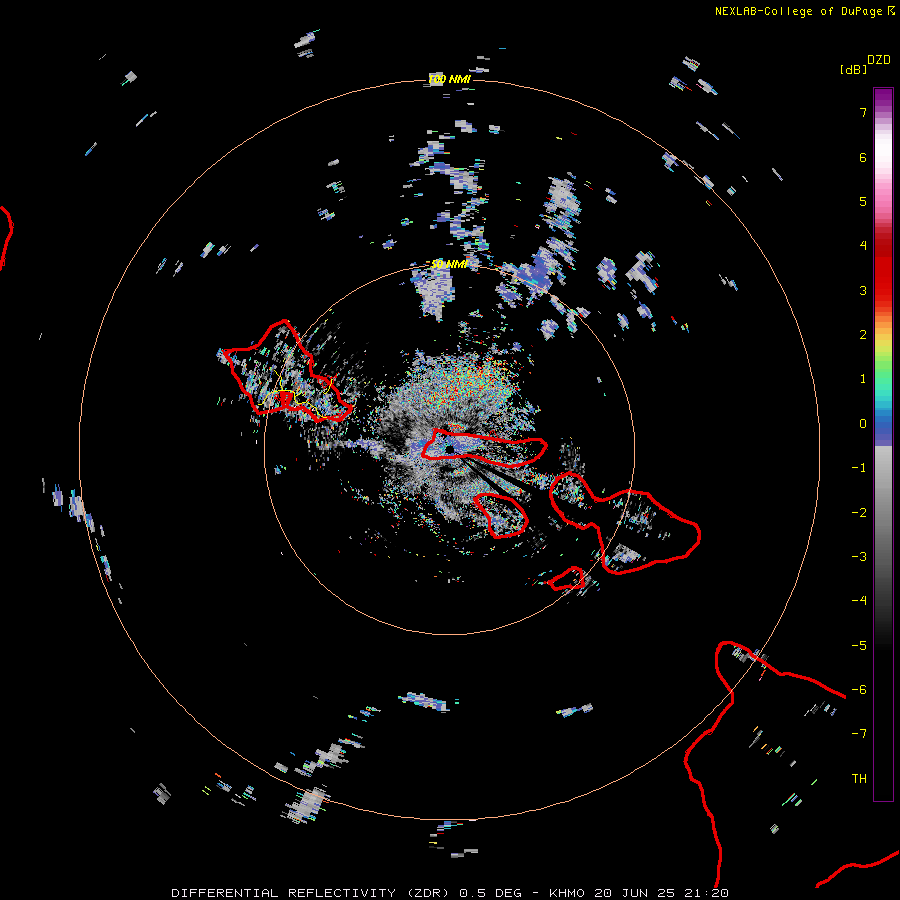The height and width of the screenshot is (900, 900).
Task: Click the DZD product label above the scale
Action: click(879, 60)
